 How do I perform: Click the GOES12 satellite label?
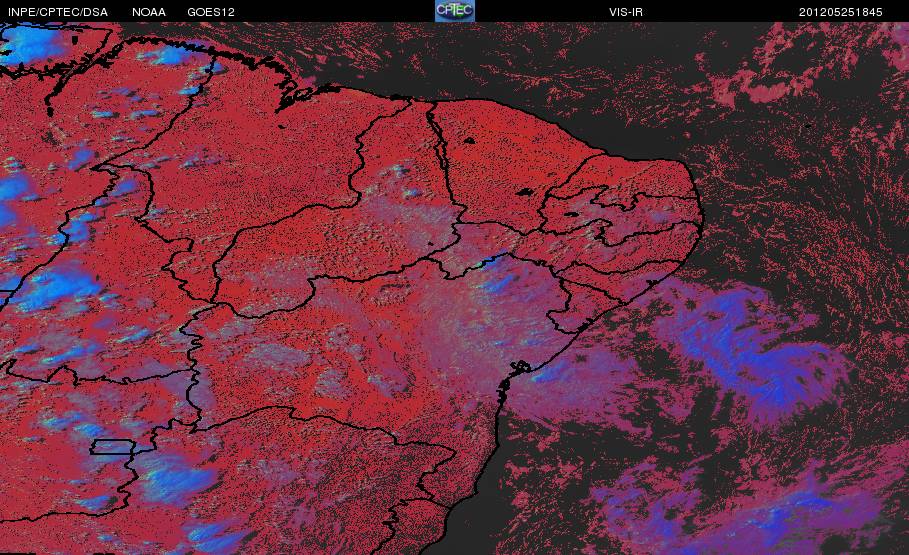pos(211,12)
